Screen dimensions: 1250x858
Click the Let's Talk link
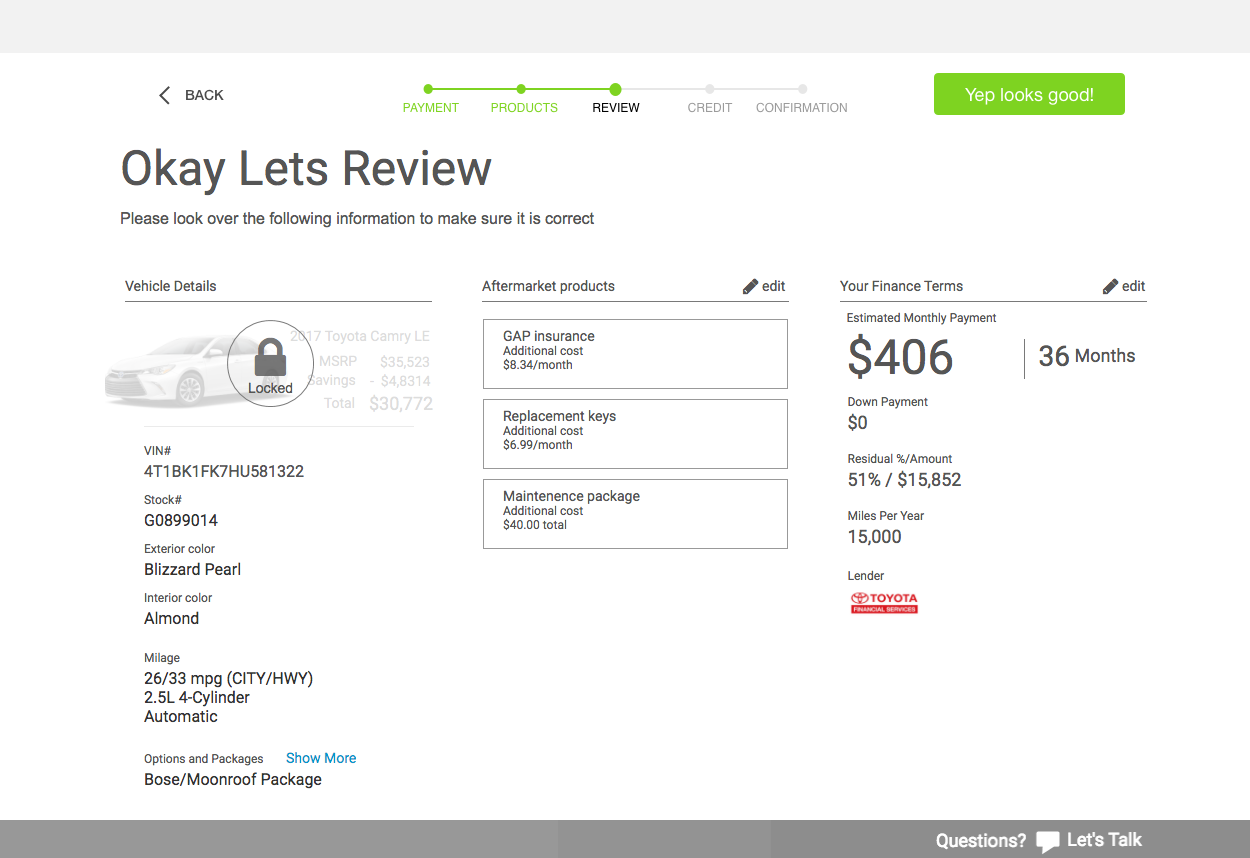tap(1104, 840)
